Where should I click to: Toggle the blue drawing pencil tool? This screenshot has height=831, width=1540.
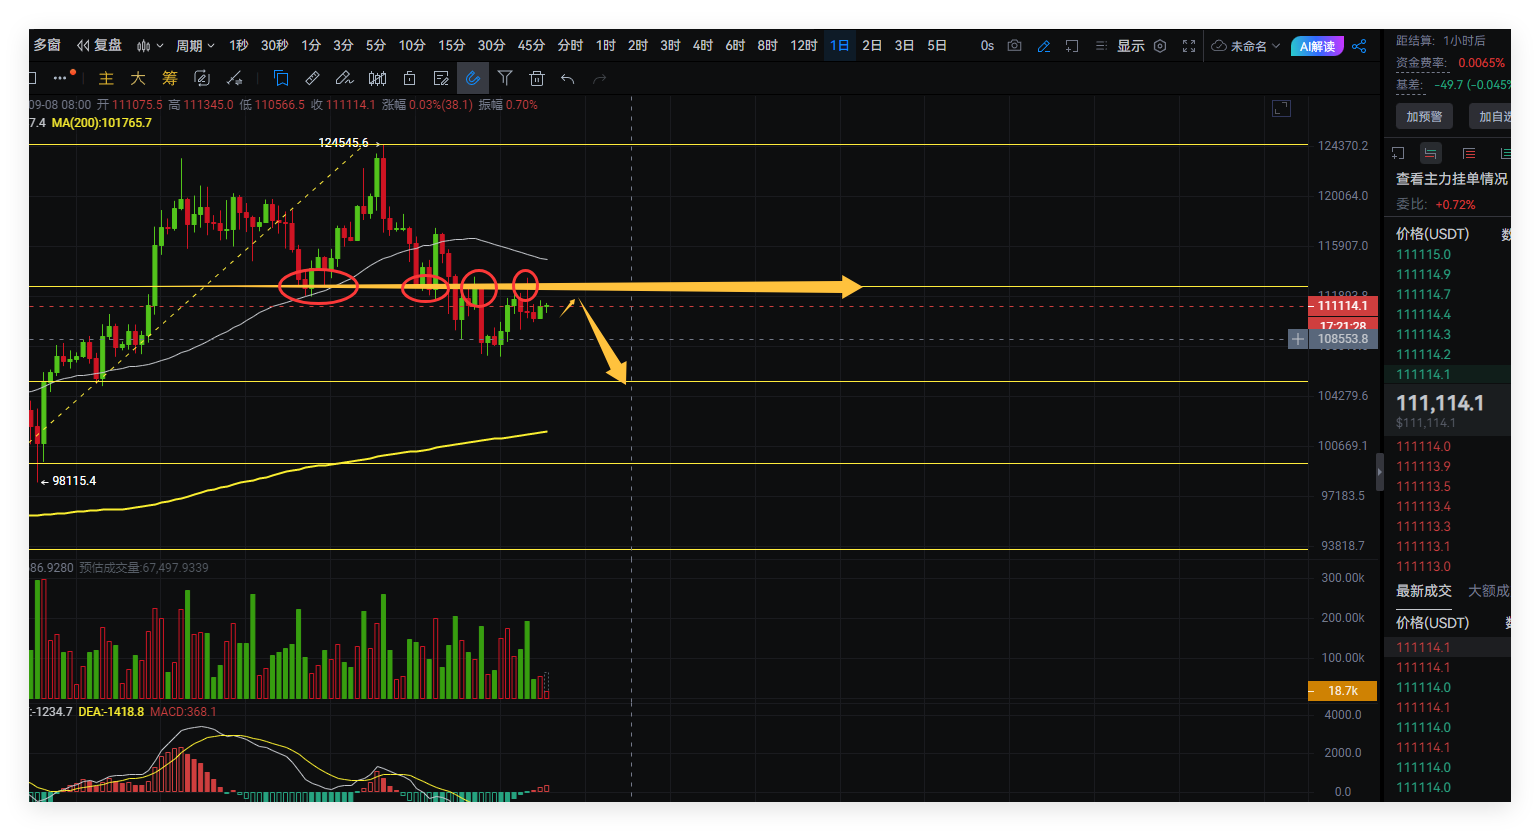[1044, 46]
